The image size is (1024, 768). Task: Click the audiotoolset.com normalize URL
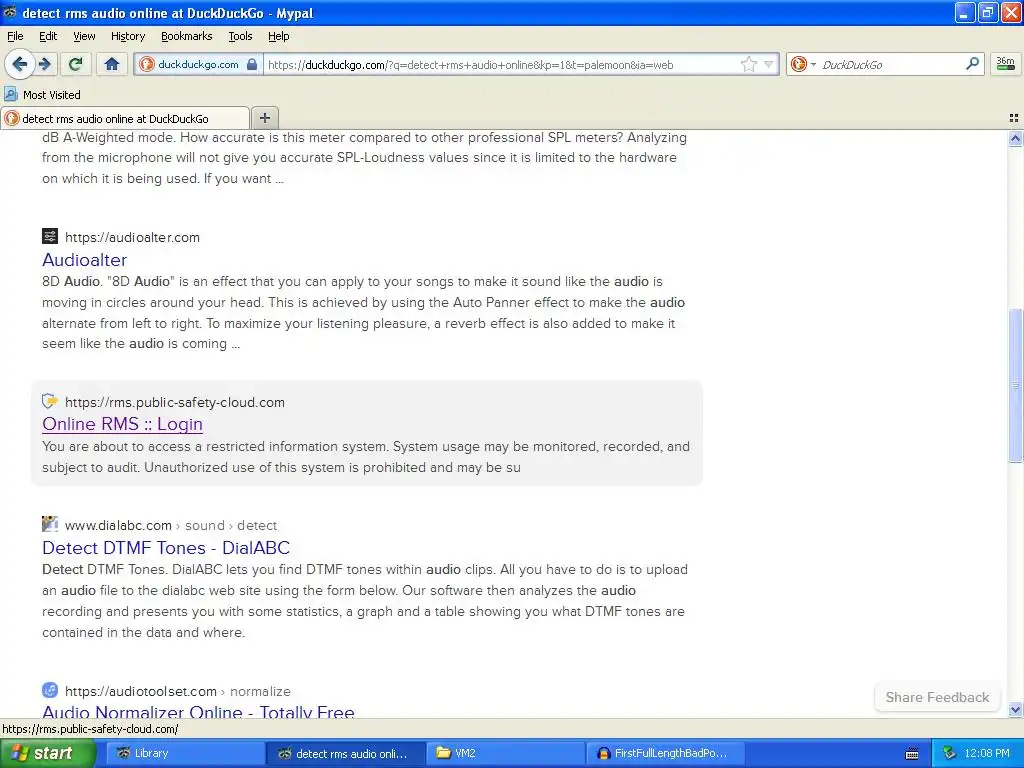coord(178,691)
